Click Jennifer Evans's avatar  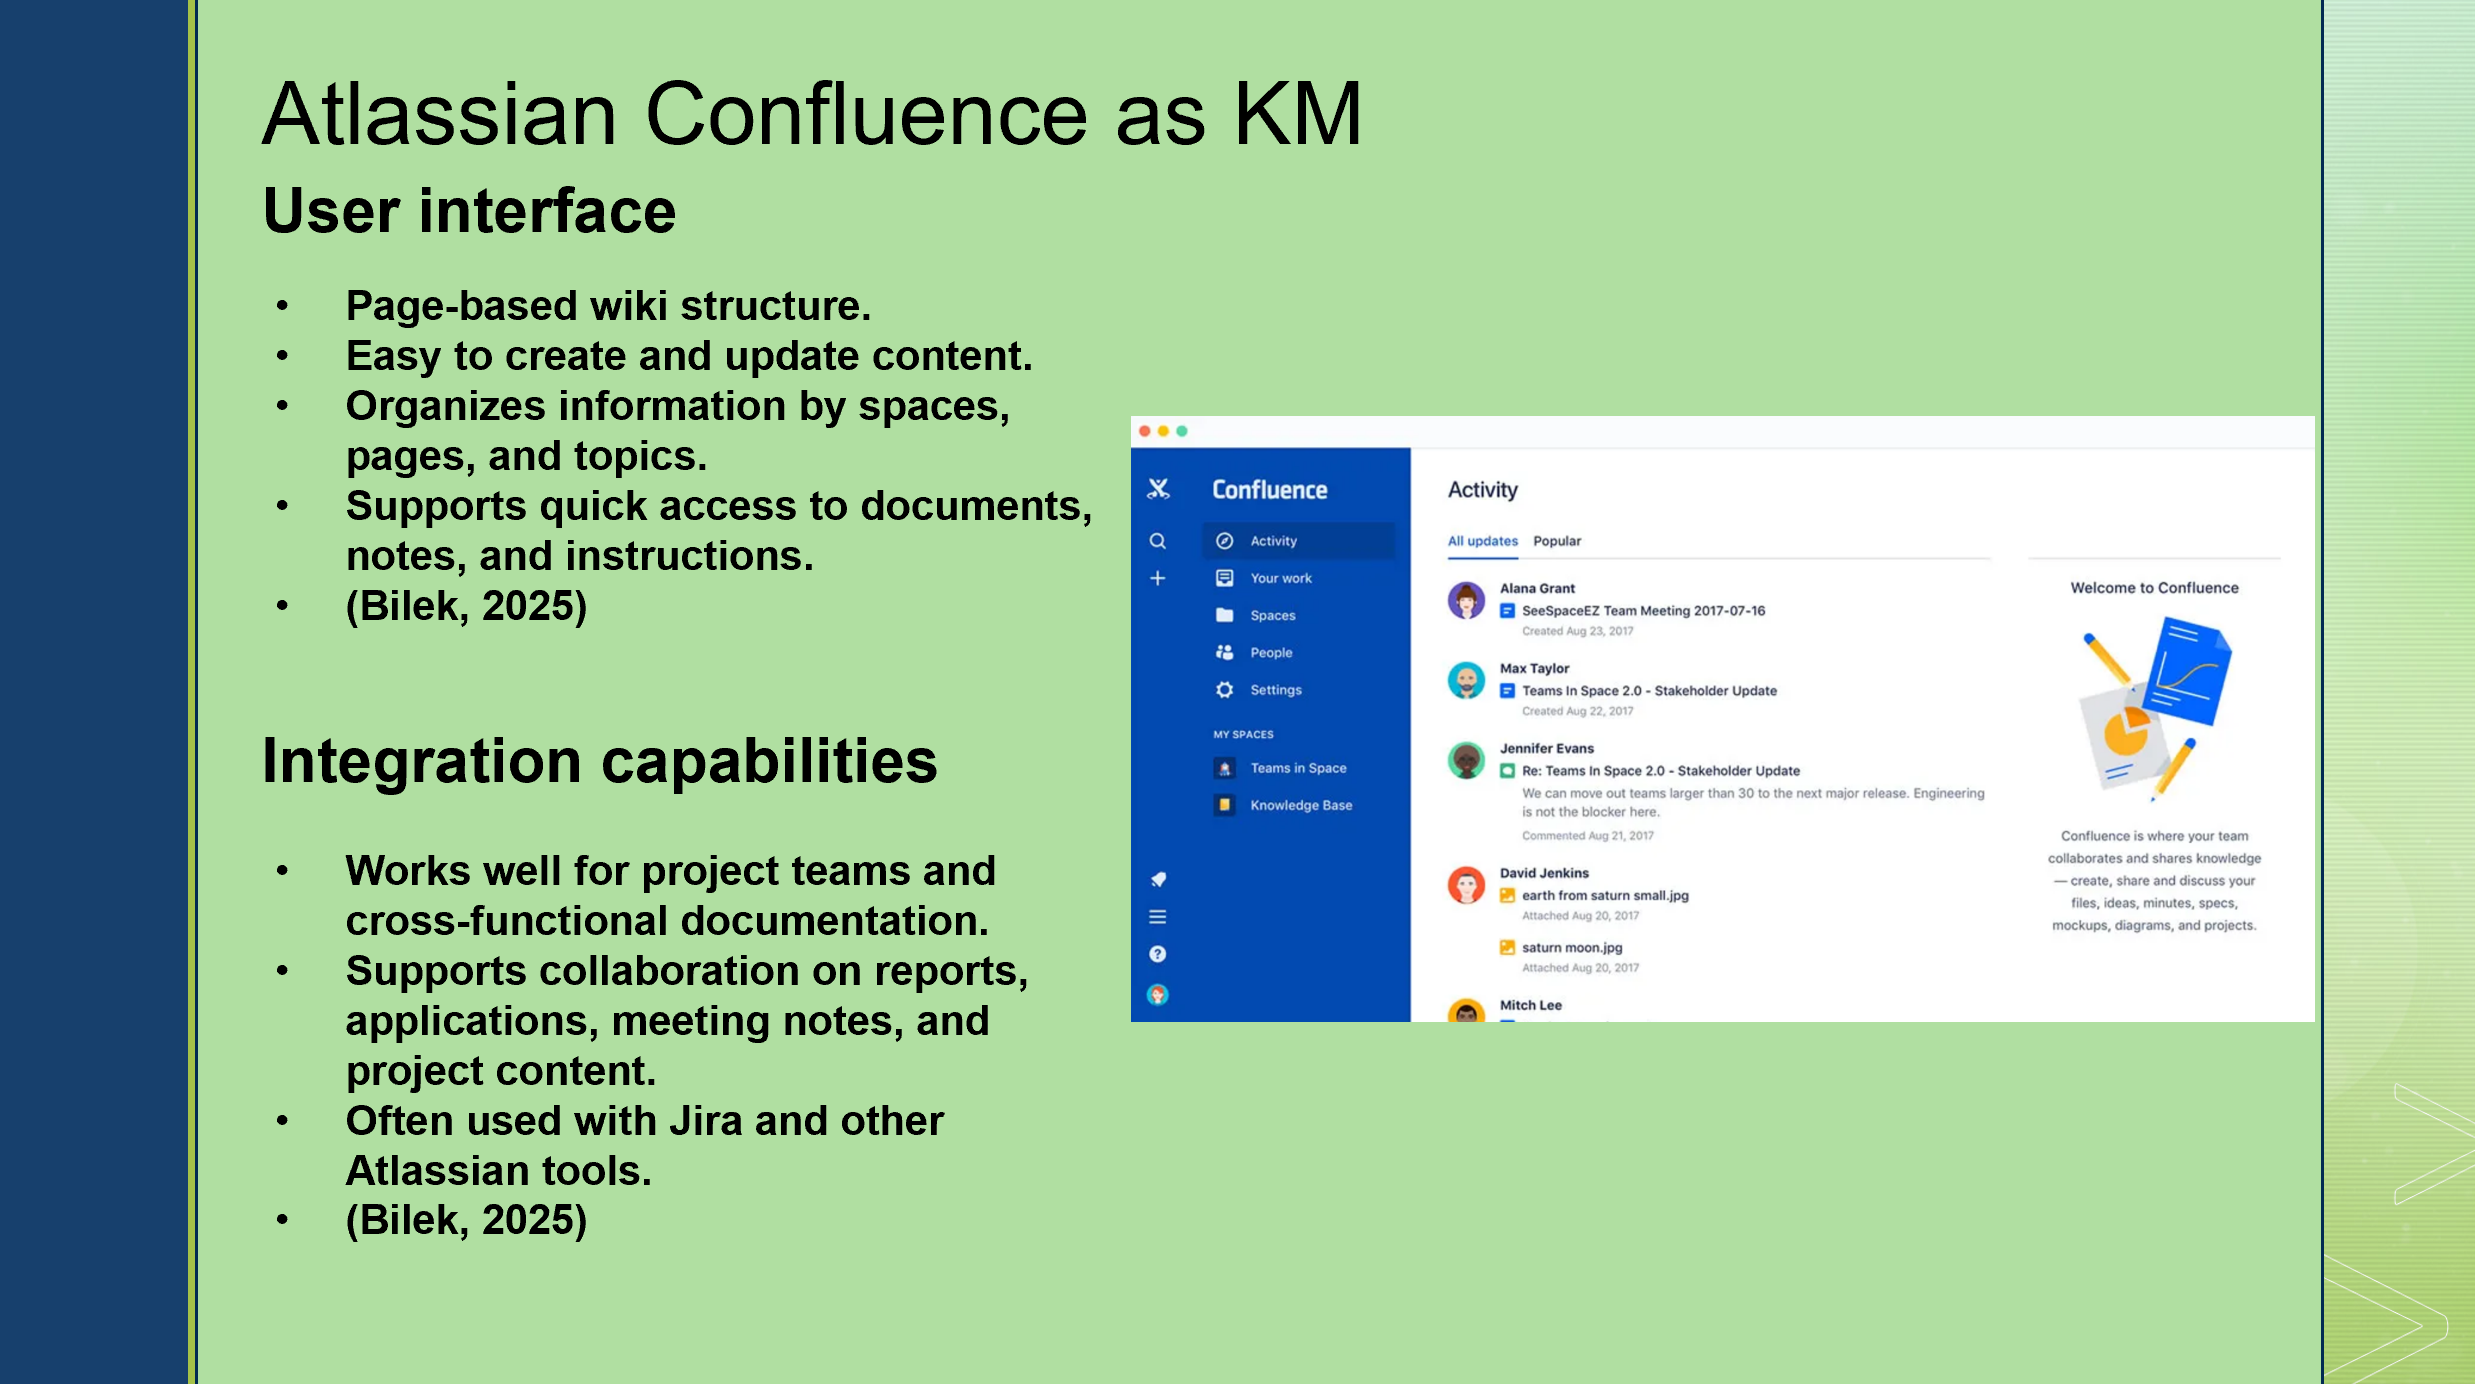click(1466, 760)
